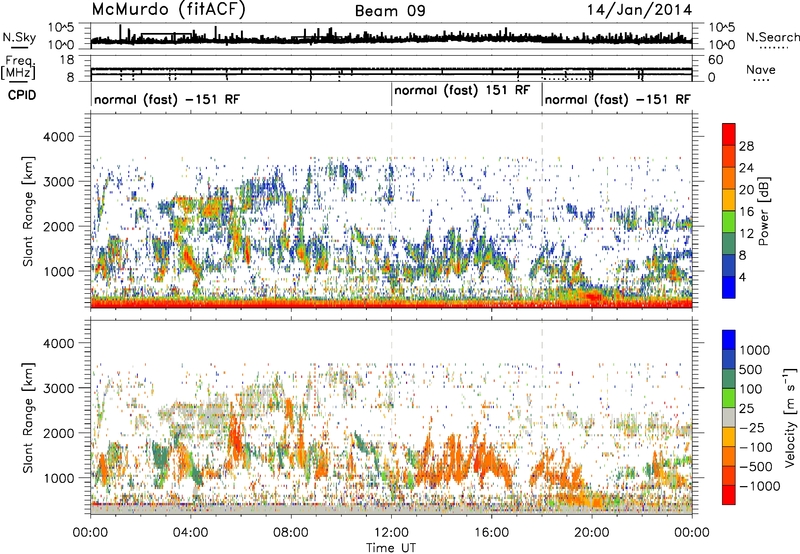This screenshot has width=800, height=554.
Task: Click the '-1000' label on Velocity colorbar
Action: coord(759,486)
